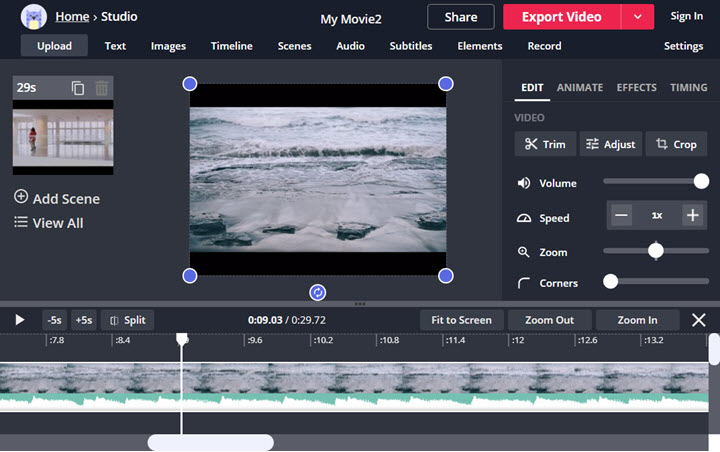
Task: Click Add Scene
Action: tap(57, 198)
